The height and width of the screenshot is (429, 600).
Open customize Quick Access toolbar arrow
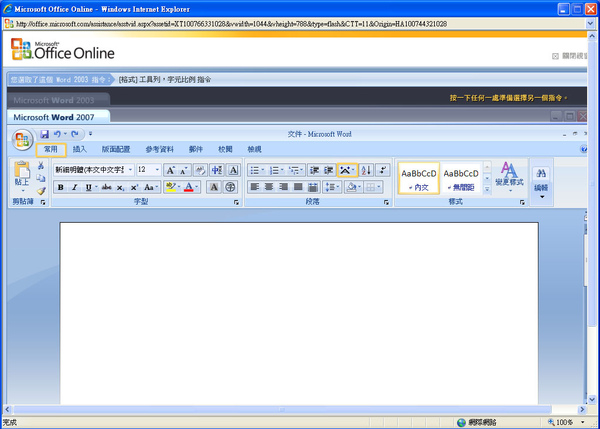(90, 134)
